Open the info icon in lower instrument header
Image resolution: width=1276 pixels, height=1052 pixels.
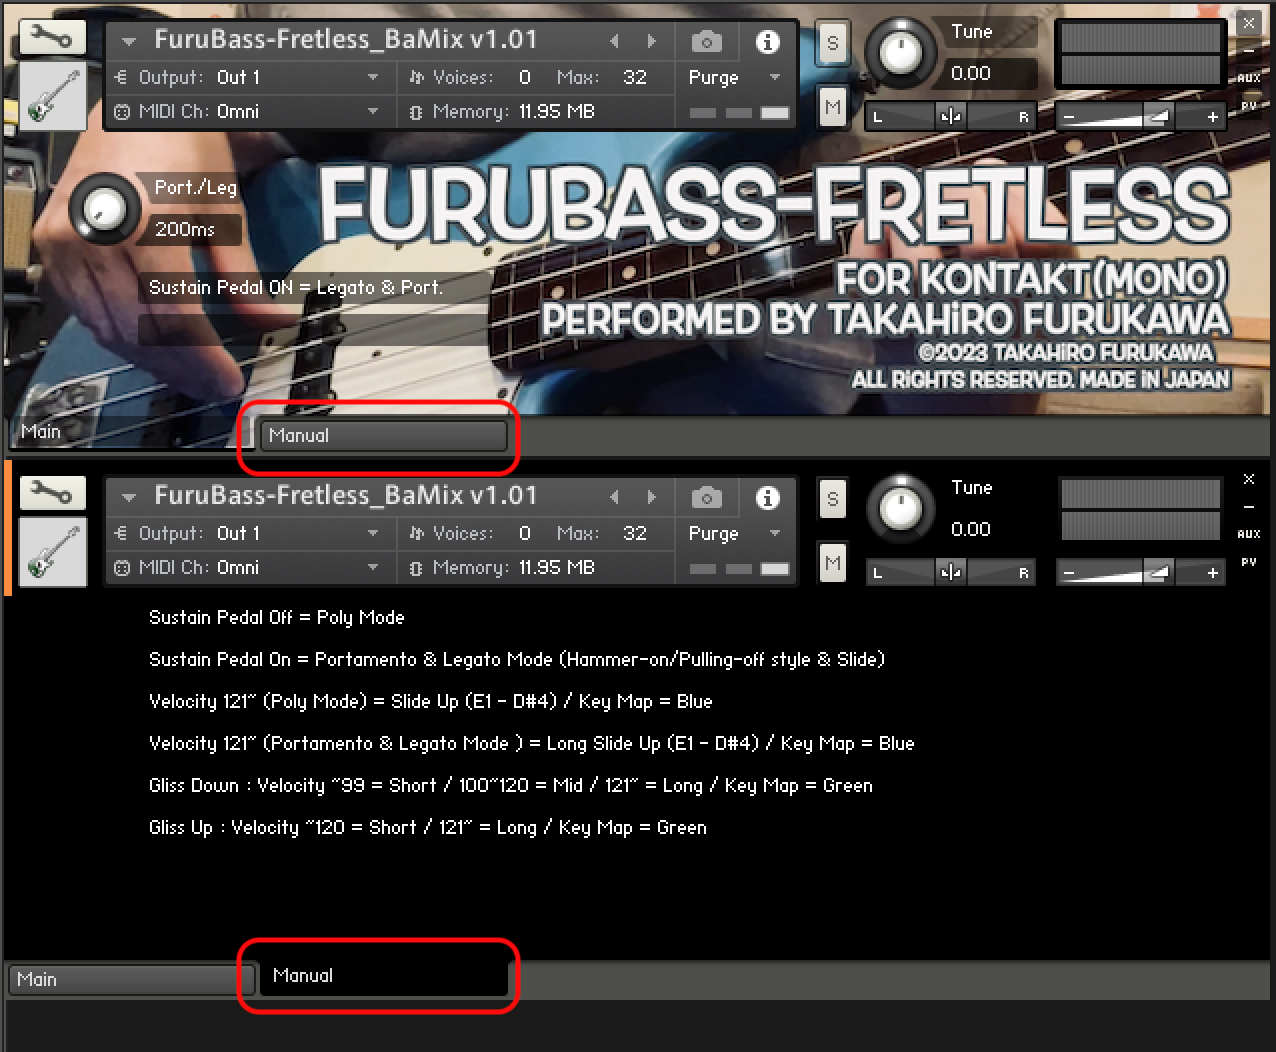(x=767, y=497)
